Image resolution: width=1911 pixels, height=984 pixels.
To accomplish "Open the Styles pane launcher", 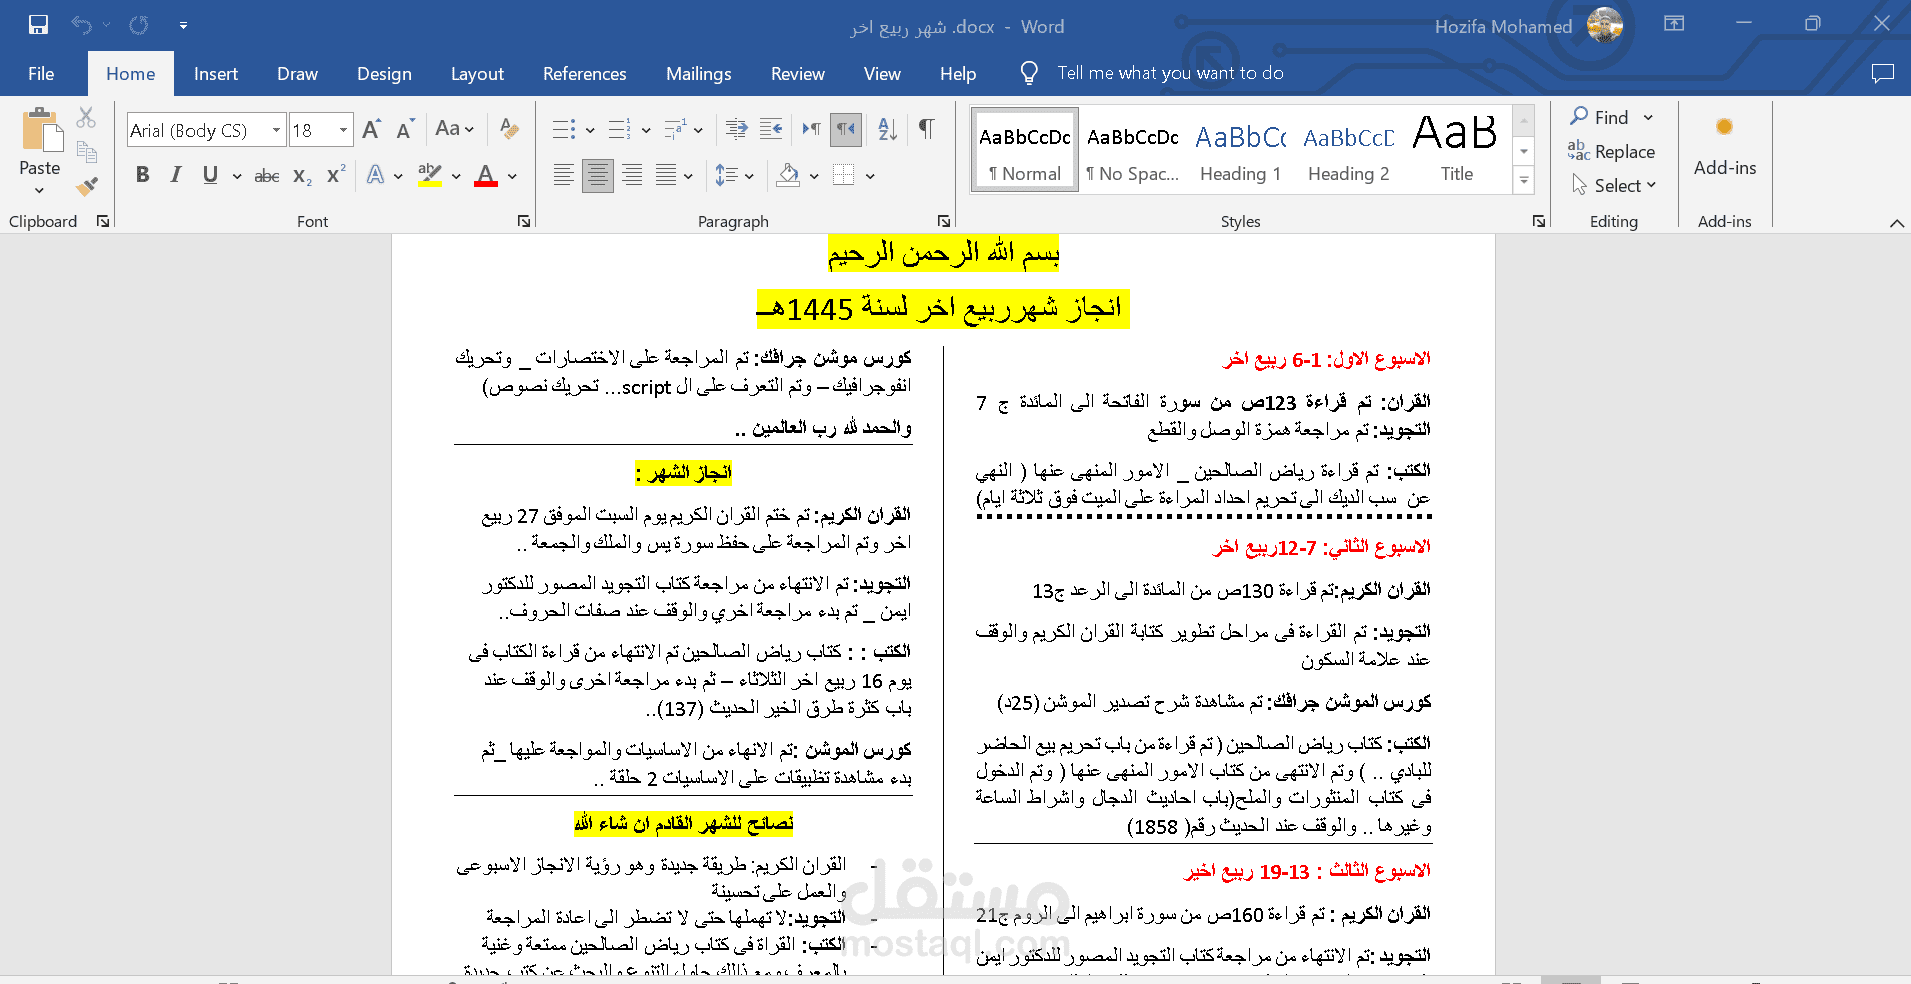I will click(x=1539, y=221).
